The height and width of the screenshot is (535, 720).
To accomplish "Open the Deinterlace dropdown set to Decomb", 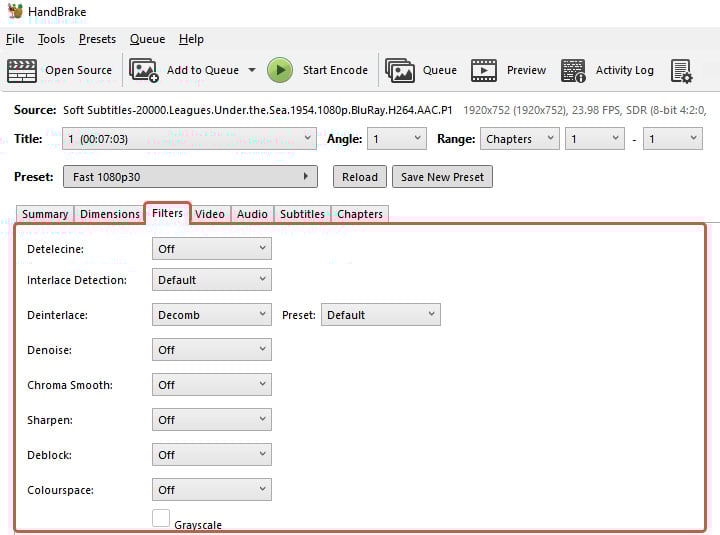I will point(212,315).
